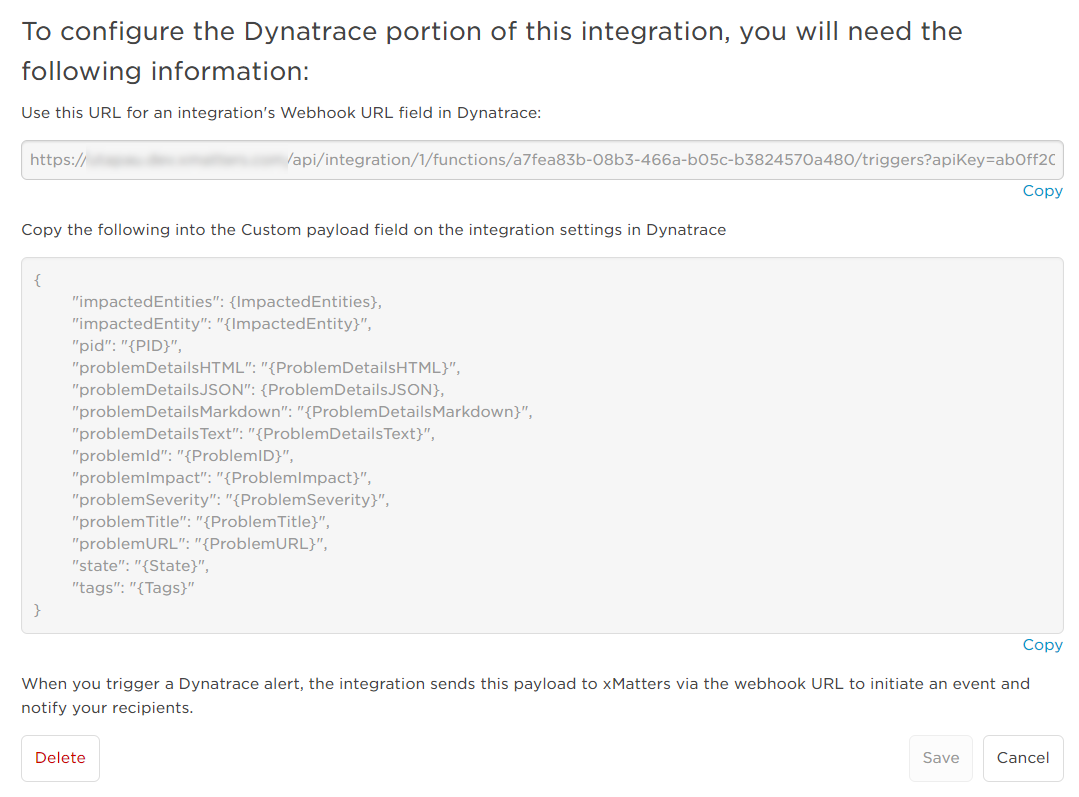This screenshot has height=797, width=1079.
Task: Click the "problemSeverity" payload line
Action: pyautogui.click(x=231, y=500)
